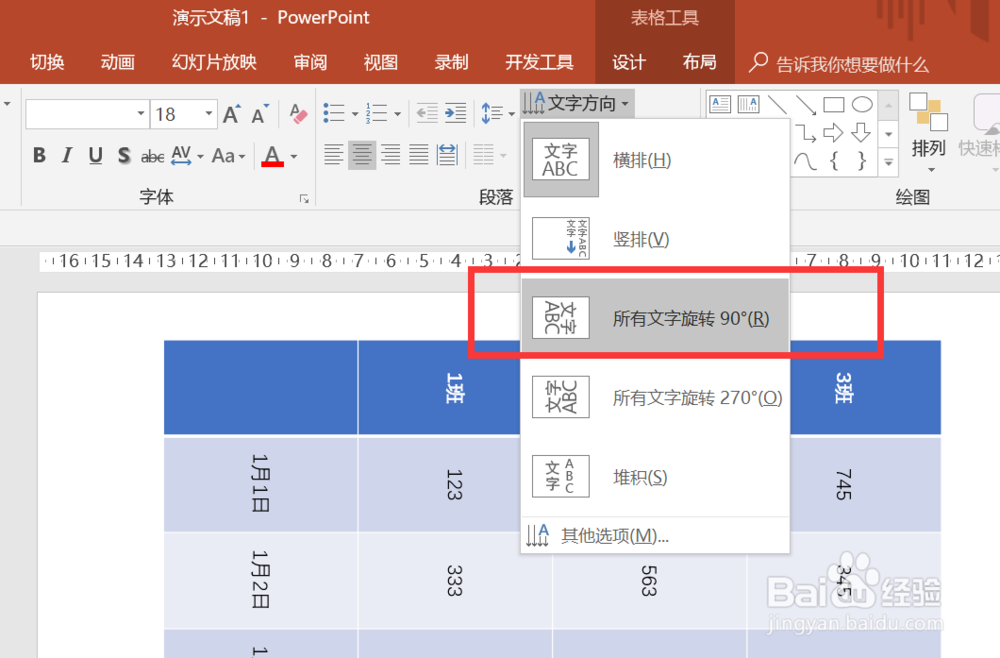Viewport: 1000px width, 658px height.
Task: Center align text
Action: tap(362, 155)
